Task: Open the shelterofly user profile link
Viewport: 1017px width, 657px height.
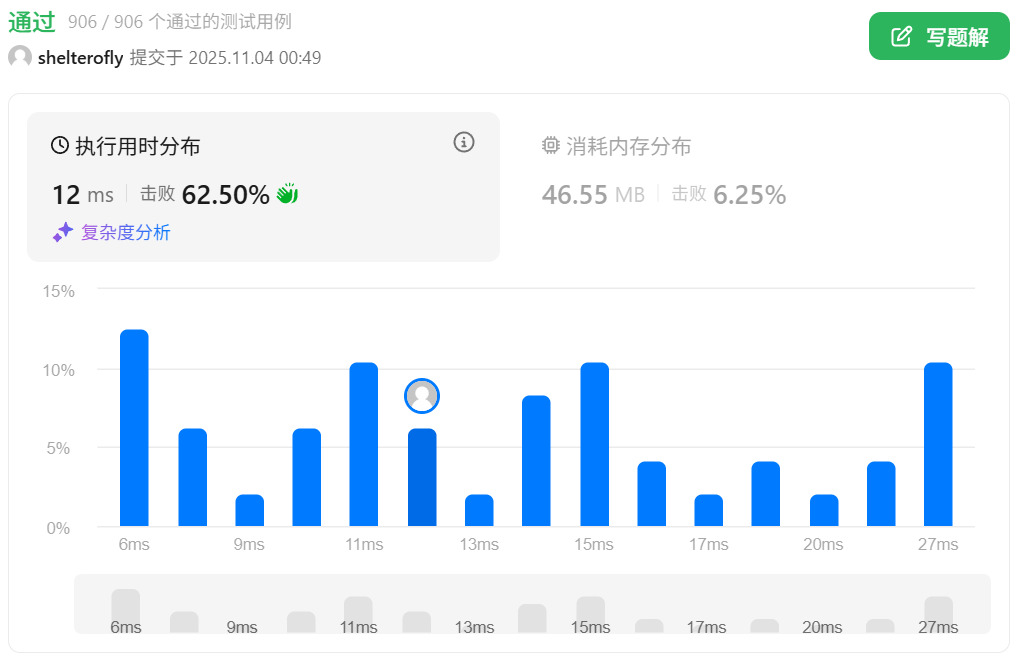Action: (x=80, y=58)
